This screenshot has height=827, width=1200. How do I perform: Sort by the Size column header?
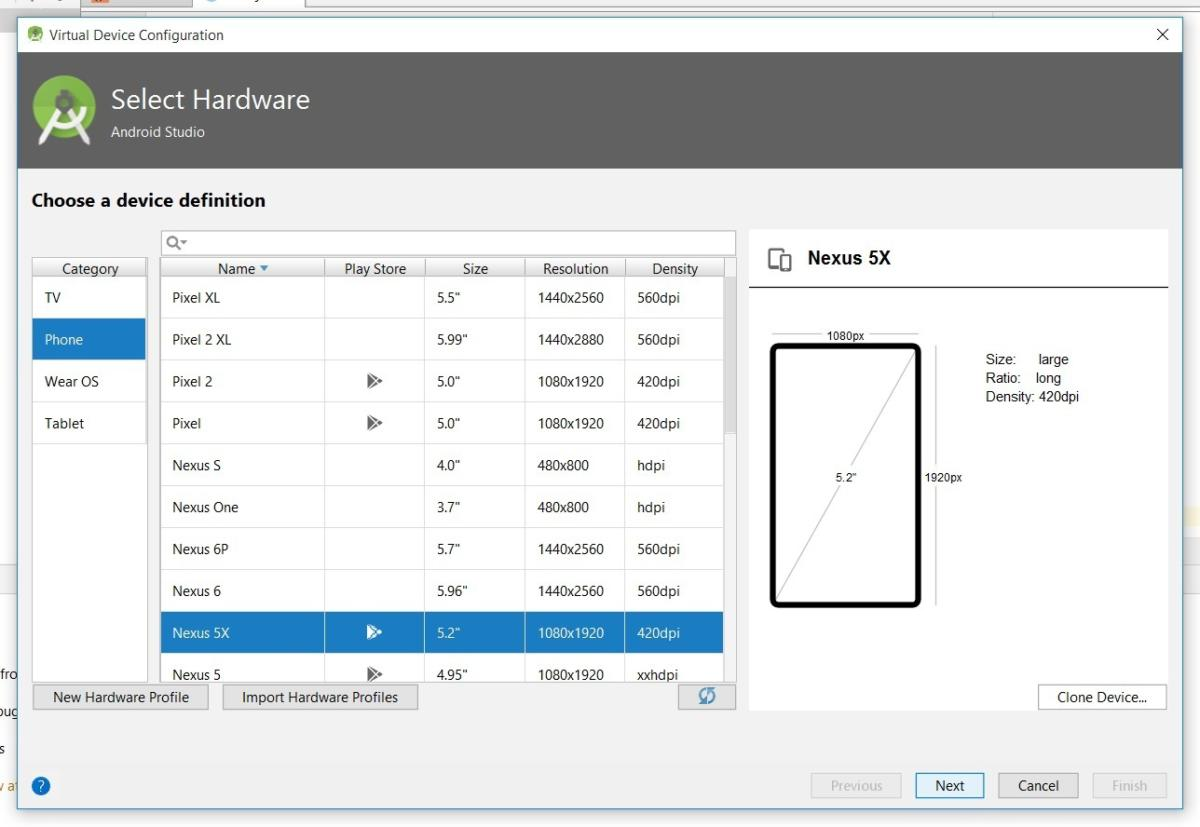point(475,268)
